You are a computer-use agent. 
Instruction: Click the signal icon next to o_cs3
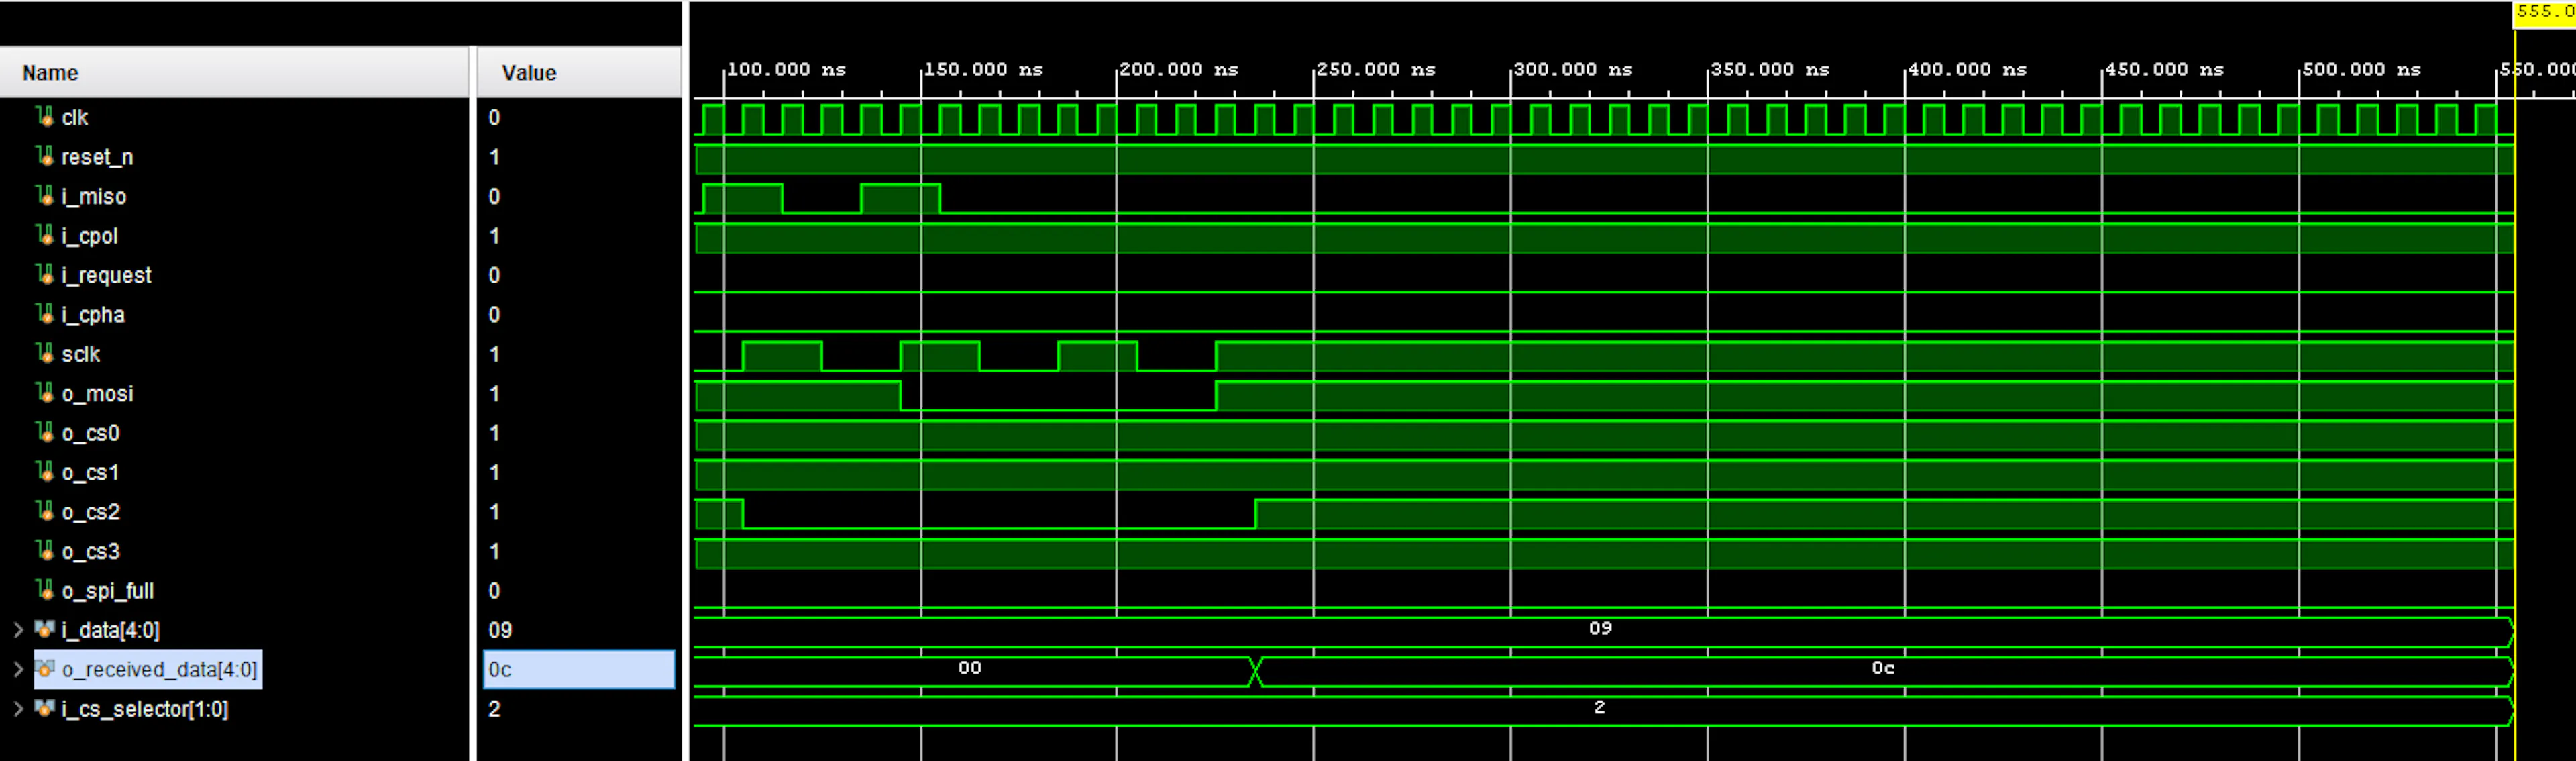click(47, 551)
